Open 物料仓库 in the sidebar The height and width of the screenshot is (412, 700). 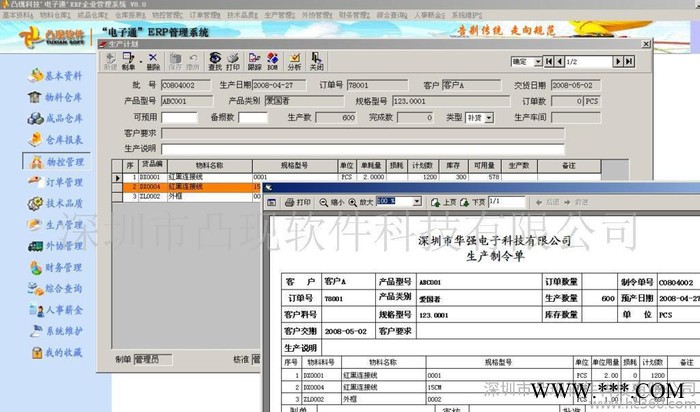click(x=55, y=97)
